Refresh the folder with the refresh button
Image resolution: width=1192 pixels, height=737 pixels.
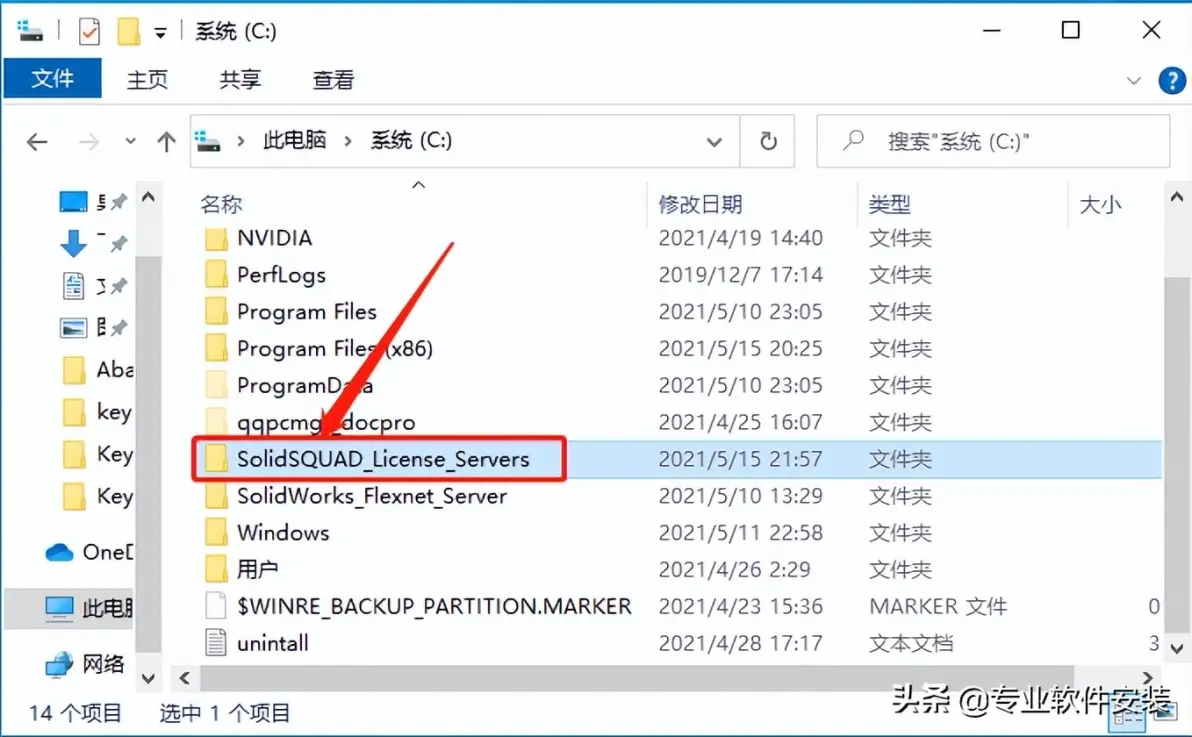coord(768,141)
